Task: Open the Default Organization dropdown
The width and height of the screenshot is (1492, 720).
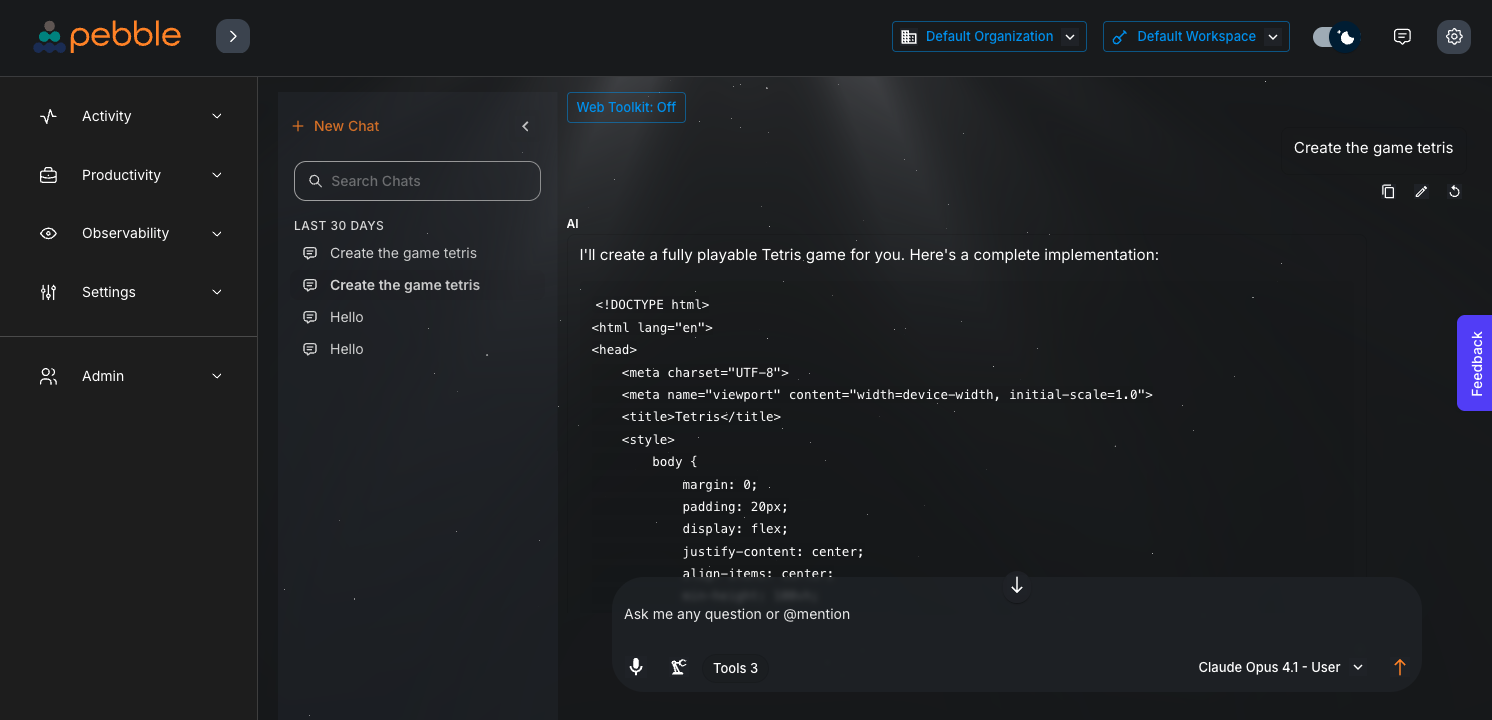Action: point(988,37)
